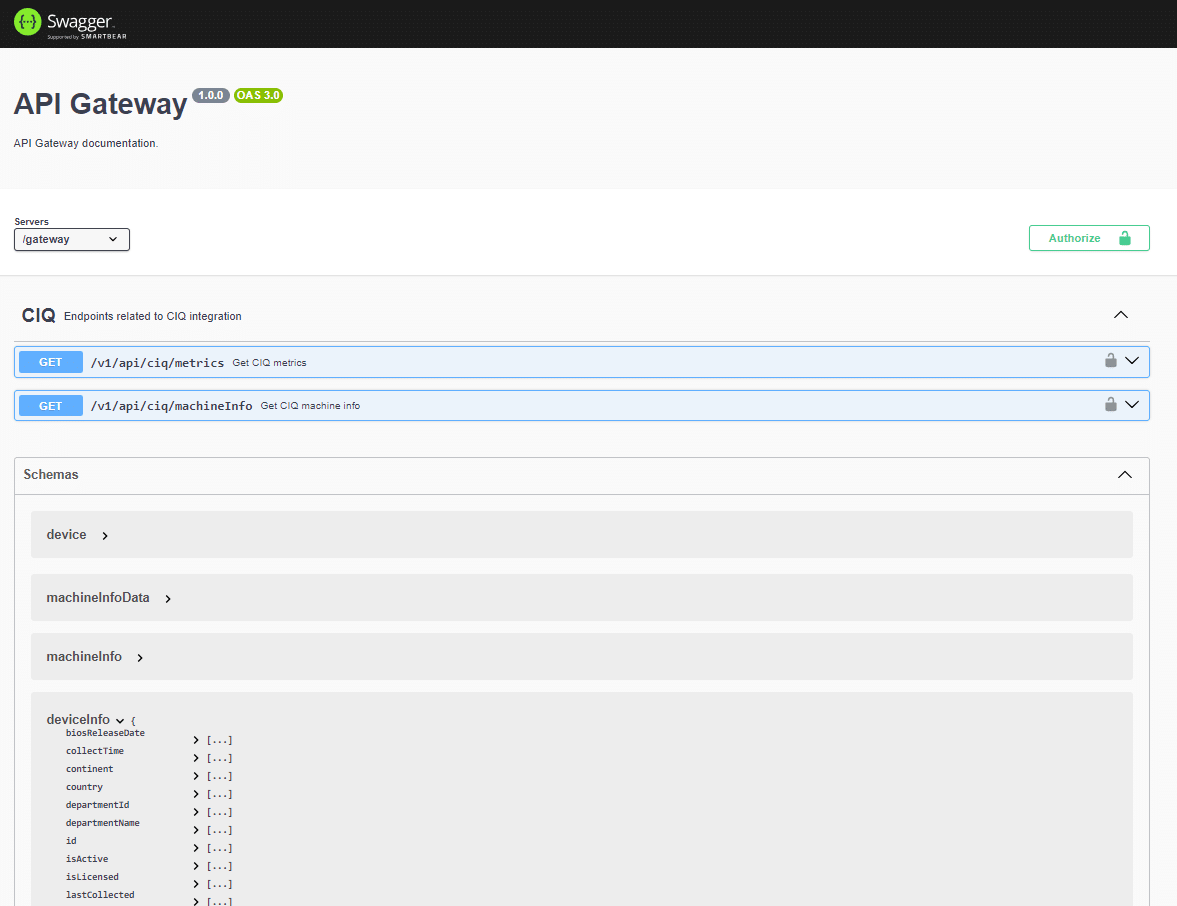Click the padlock icon inside the Authorize button
This screenshot has width=1177, height=906.
click(1123, 238)
